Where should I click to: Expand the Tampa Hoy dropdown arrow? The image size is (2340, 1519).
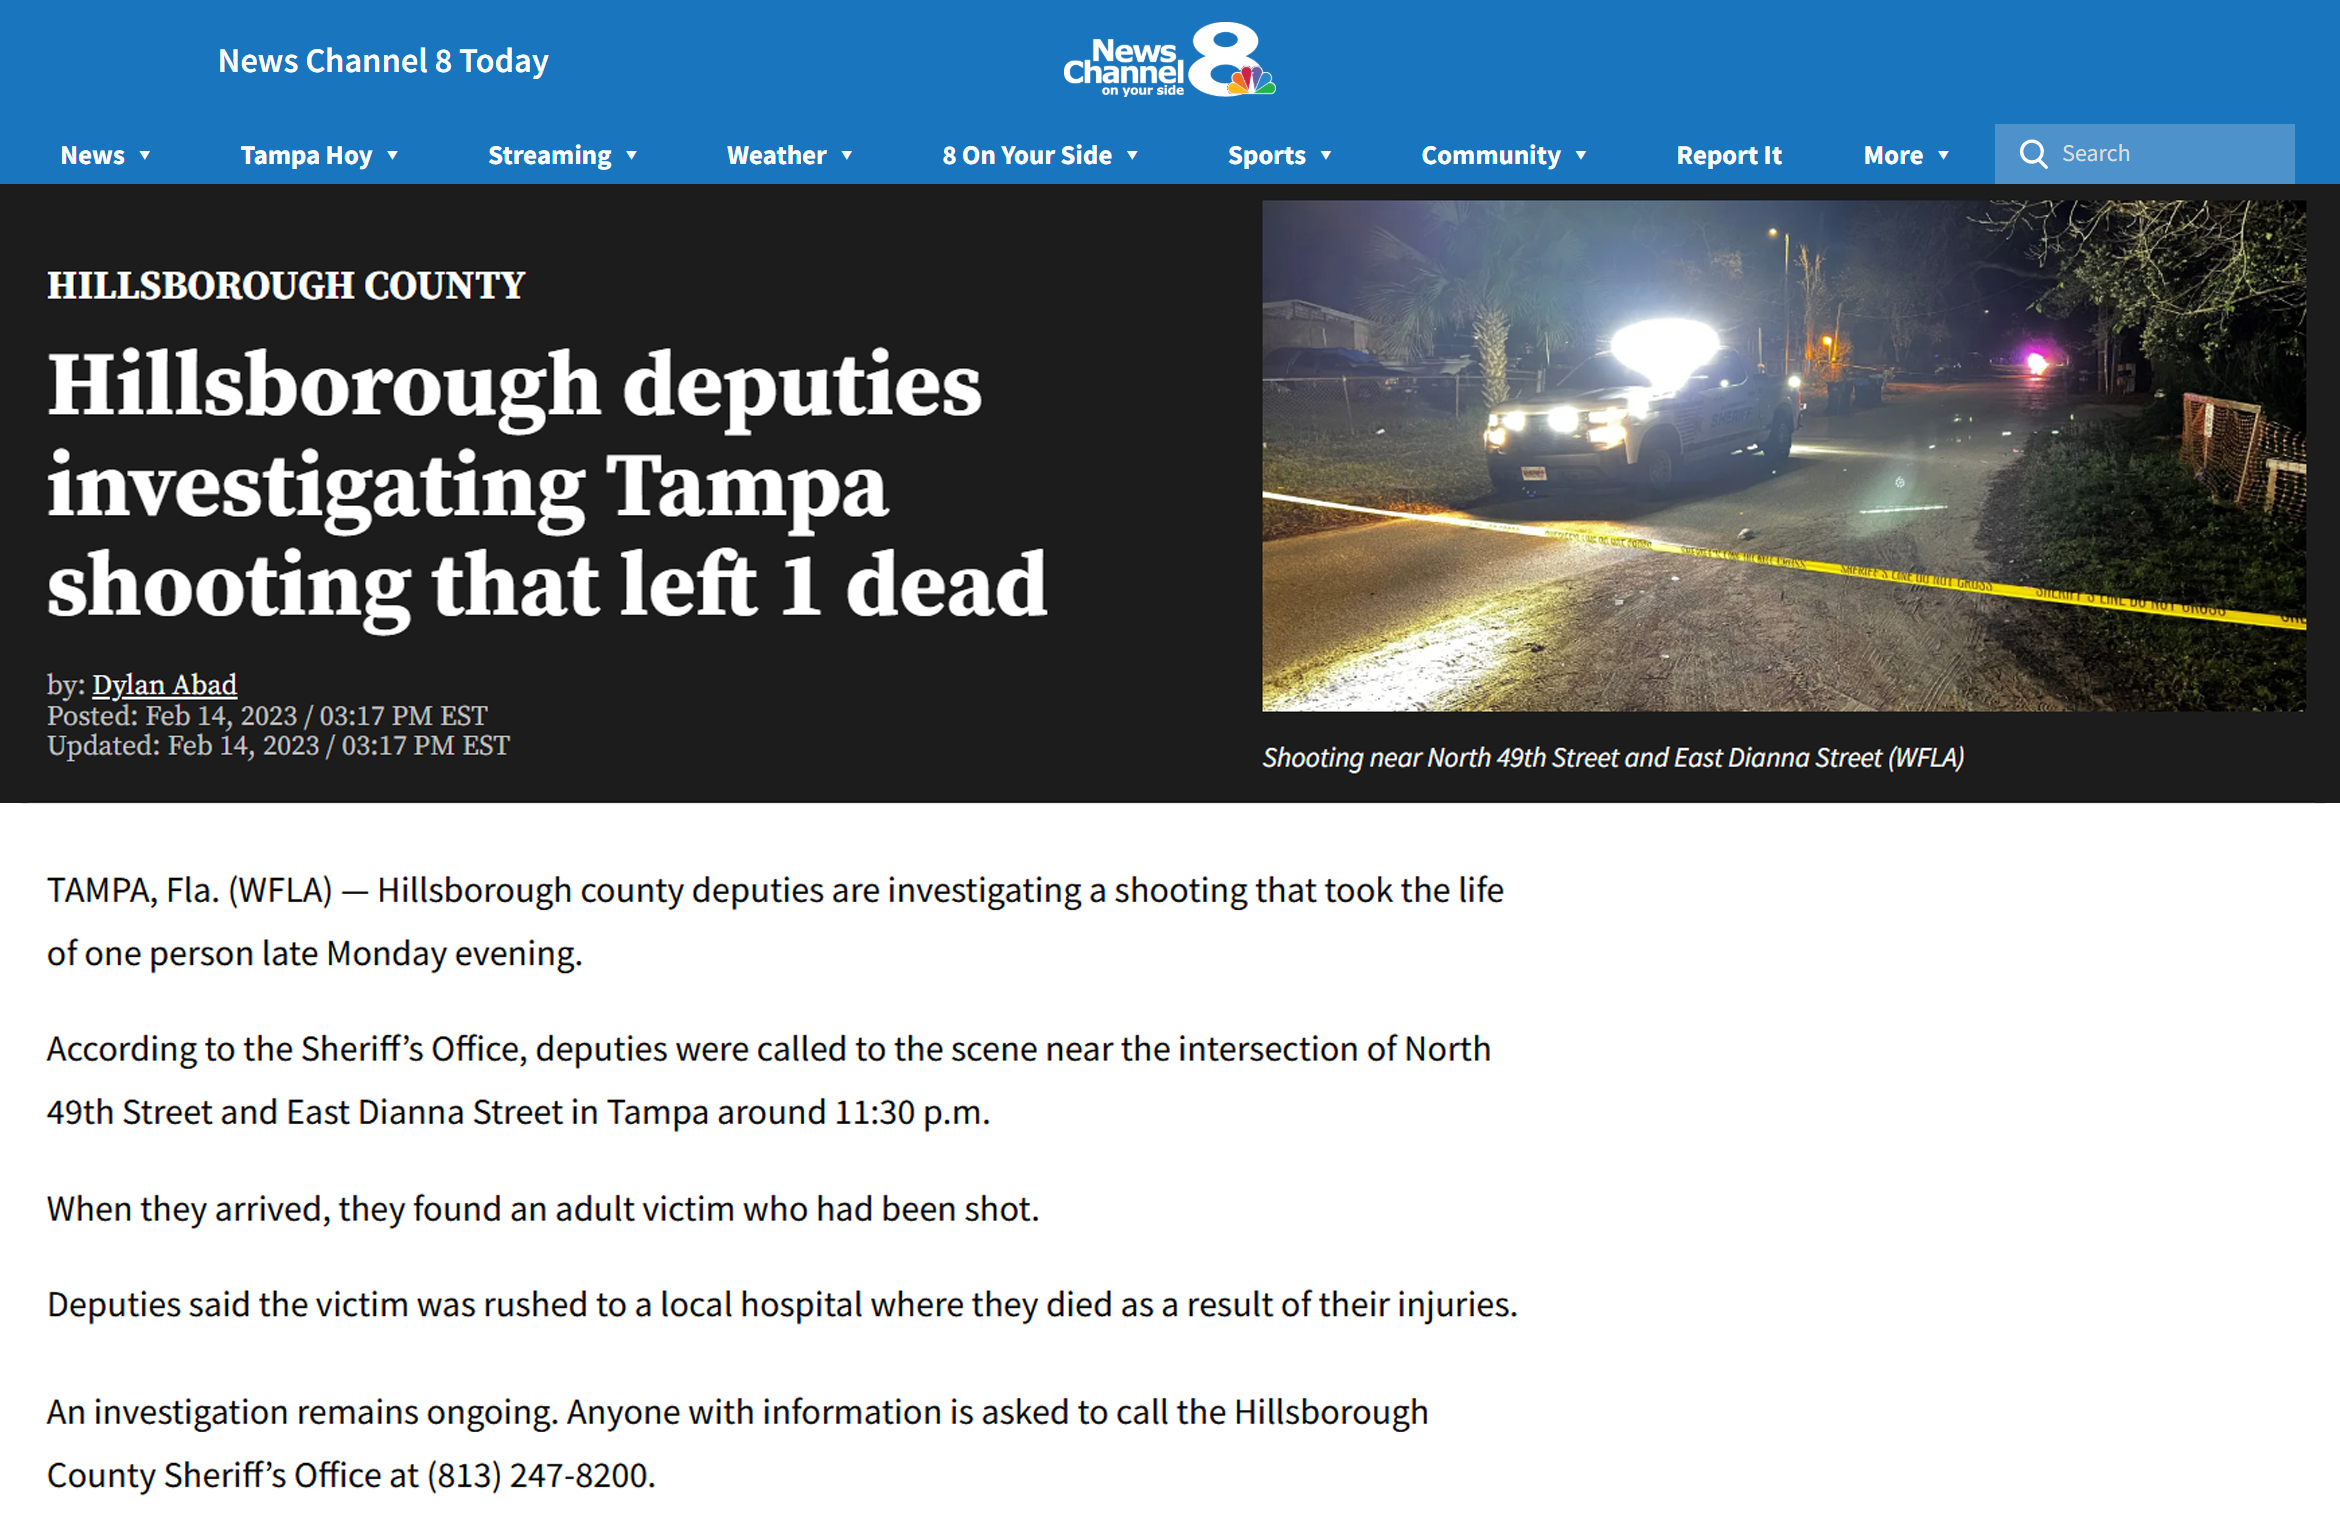[393, 156]
